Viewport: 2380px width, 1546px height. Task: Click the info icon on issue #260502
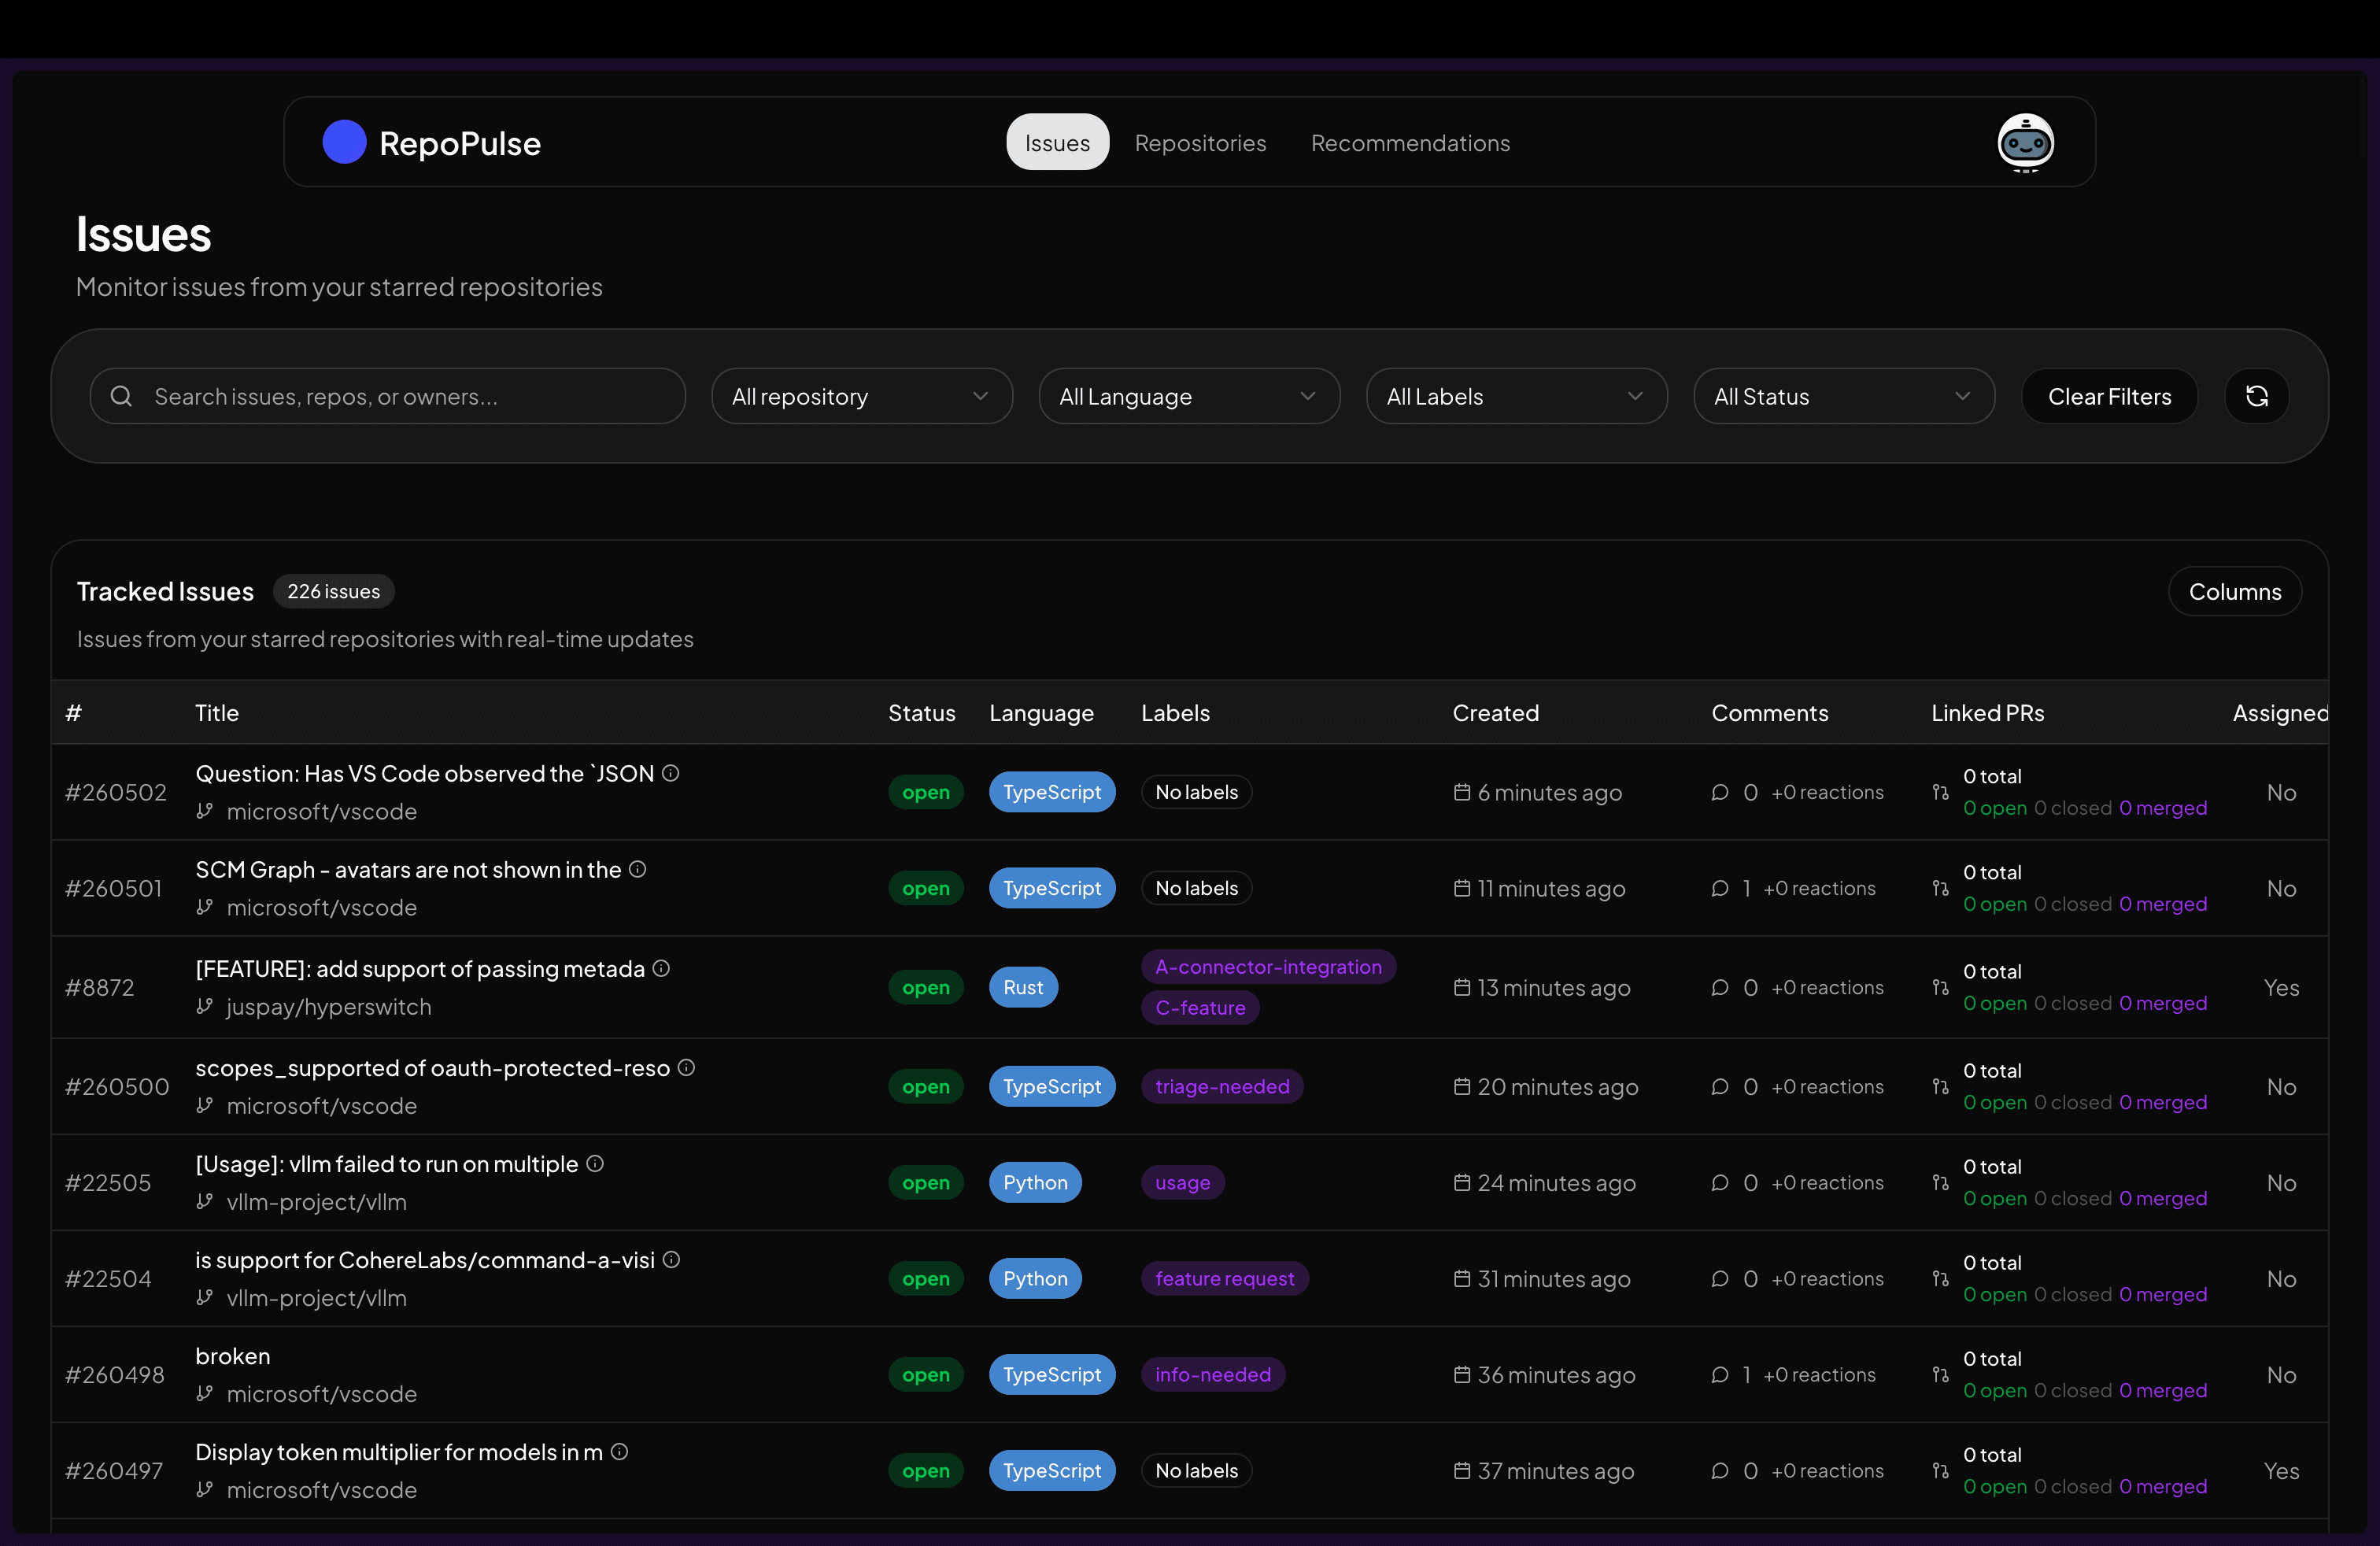pos(670,773)
